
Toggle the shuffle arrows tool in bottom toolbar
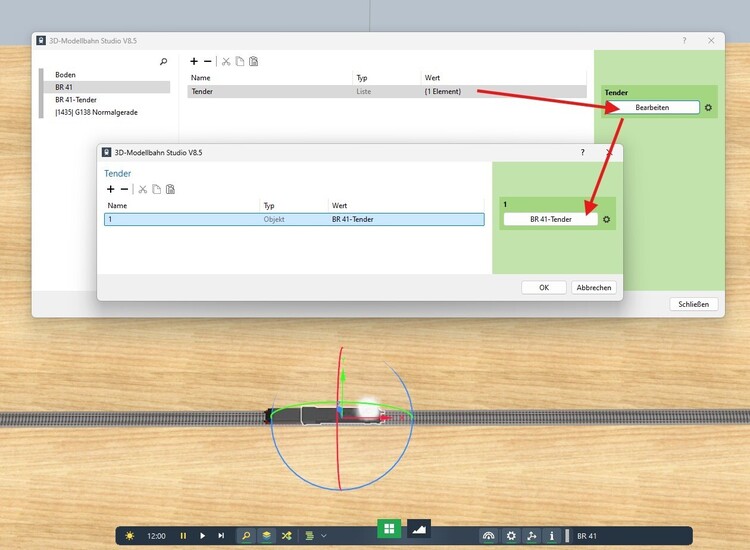pos(287,536)
